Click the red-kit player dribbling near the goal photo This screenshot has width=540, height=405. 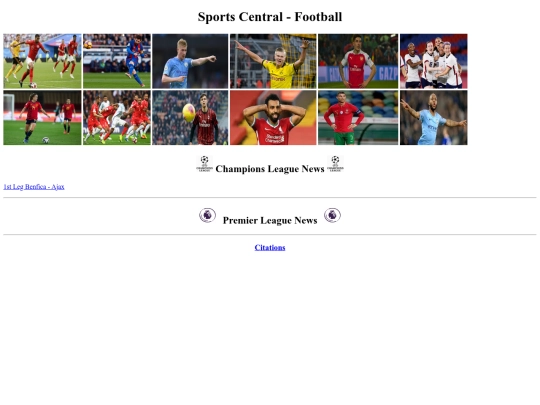coord(42,117)
